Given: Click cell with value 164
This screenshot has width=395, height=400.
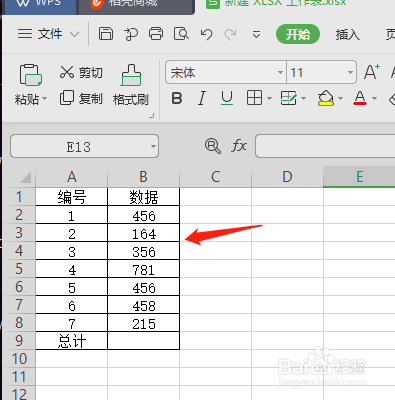Looking at the screenshot, I should click(144, 233).
